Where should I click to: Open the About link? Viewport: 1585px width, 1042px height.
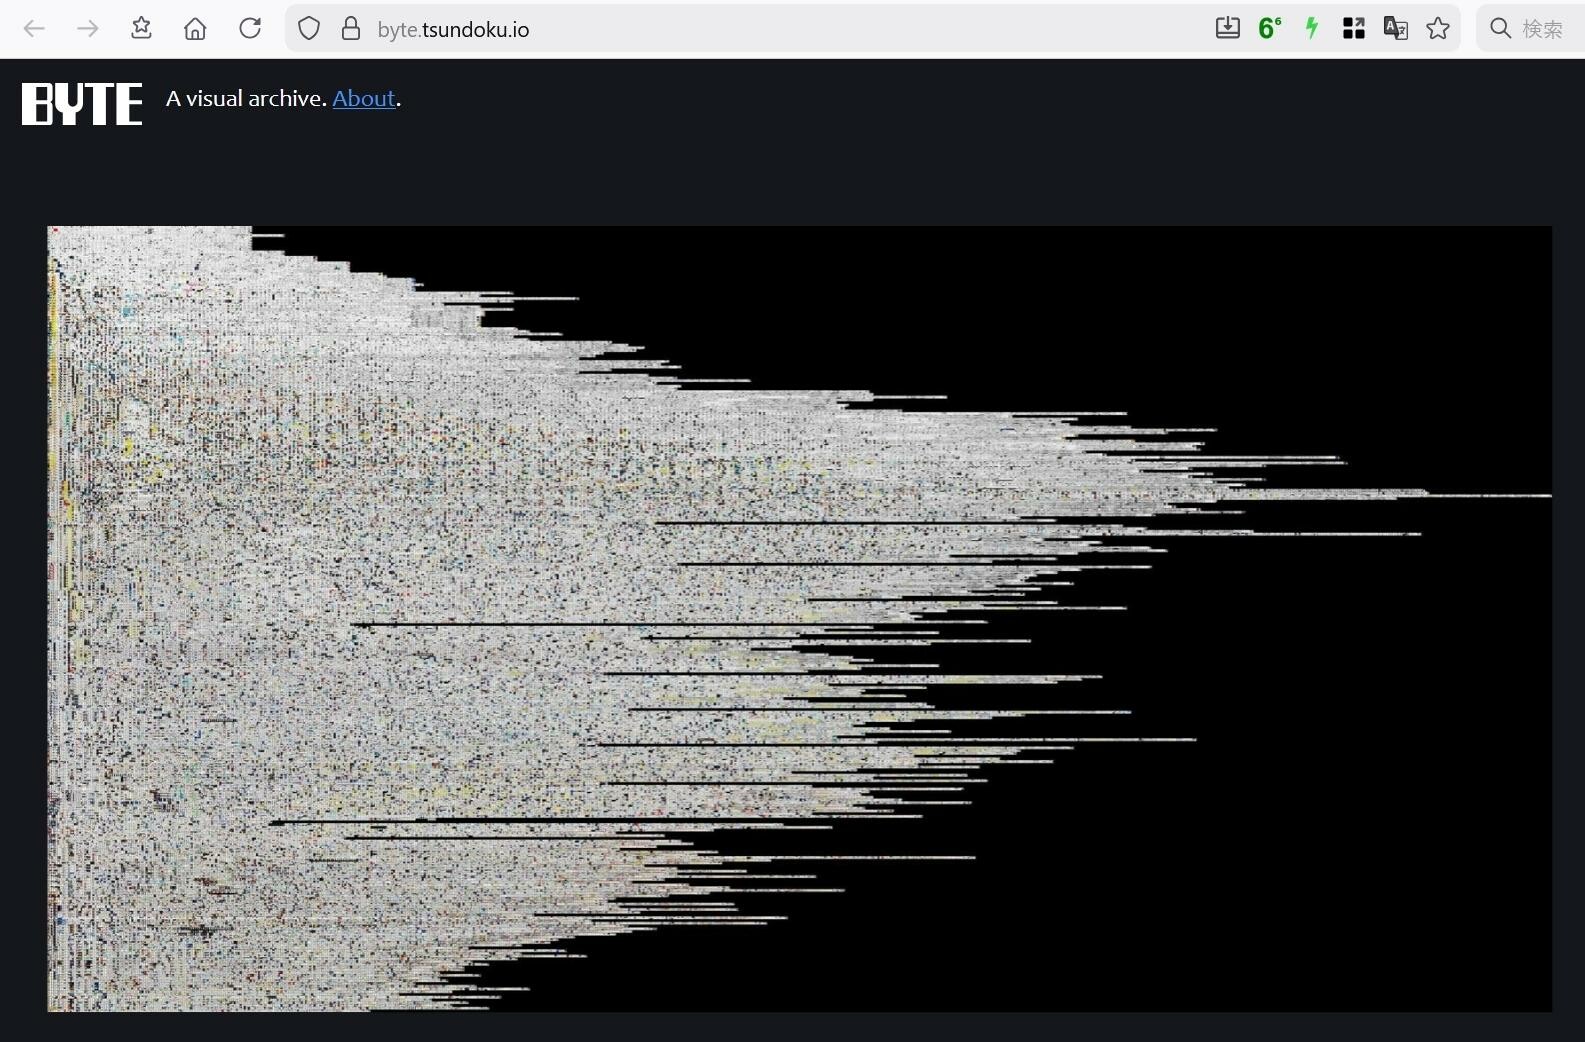[x=364, y=98]
